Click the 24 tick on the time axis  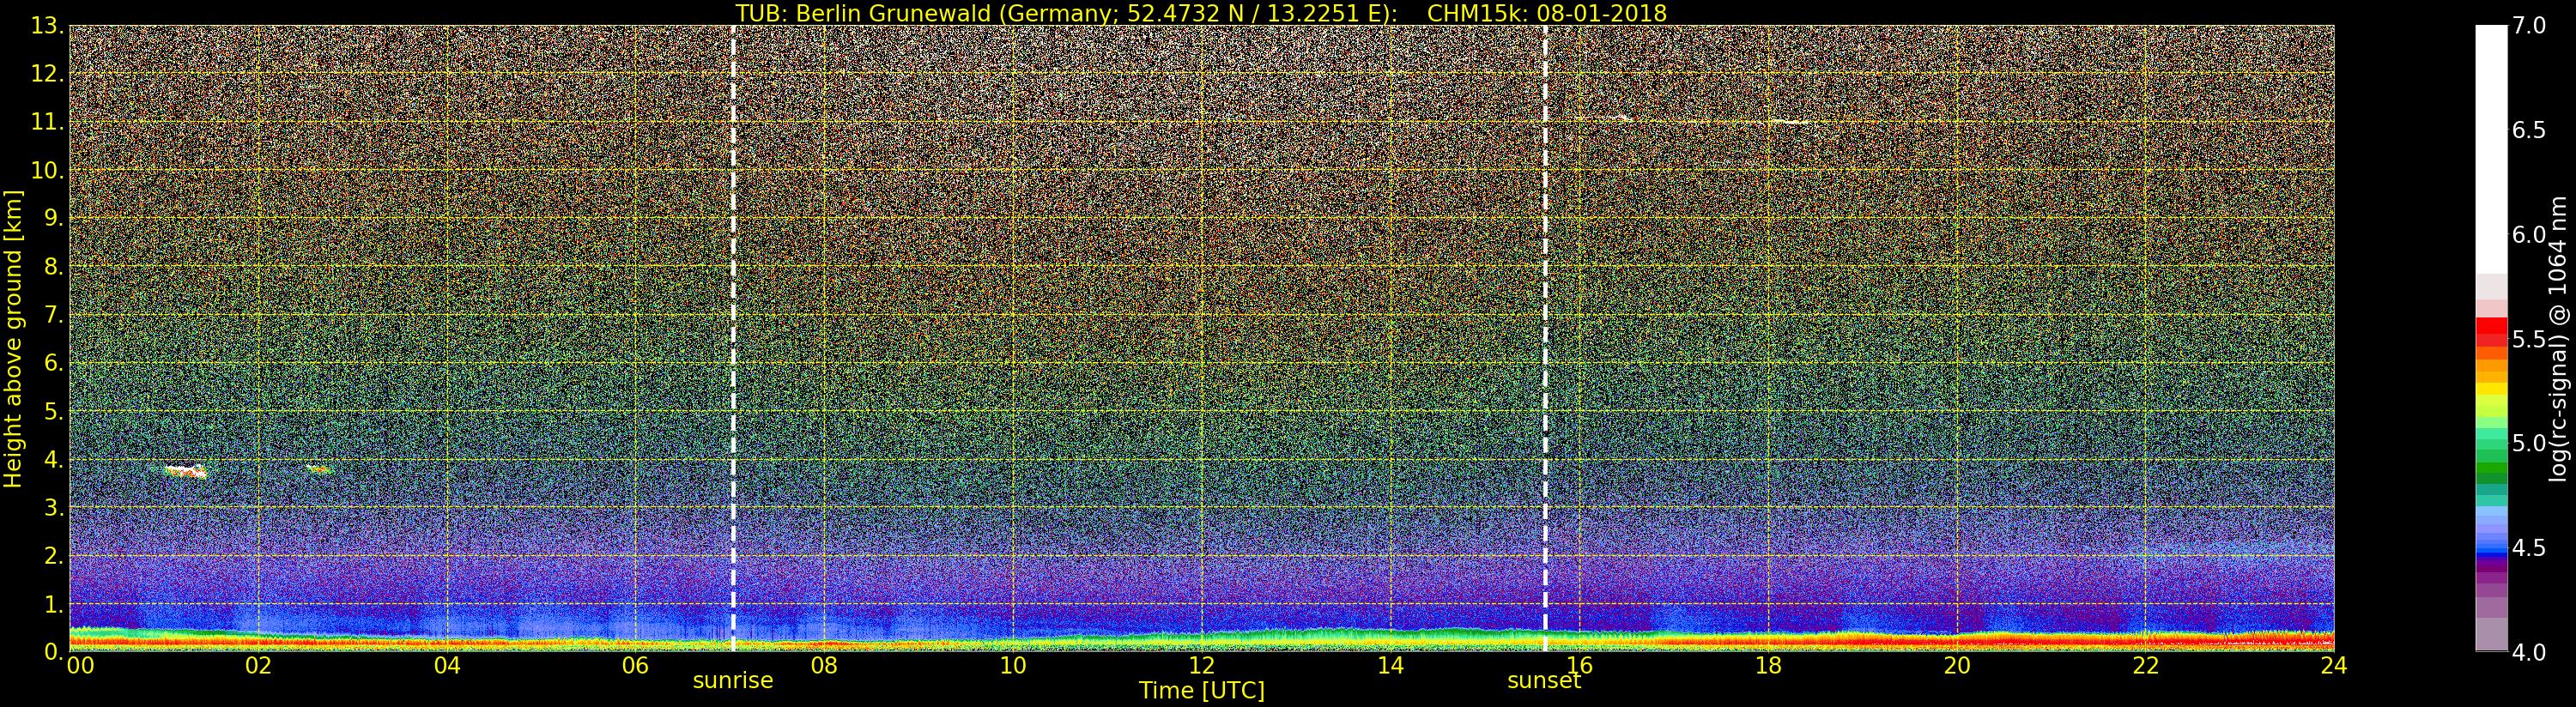pyautogui.click(x=2333, y=666)
